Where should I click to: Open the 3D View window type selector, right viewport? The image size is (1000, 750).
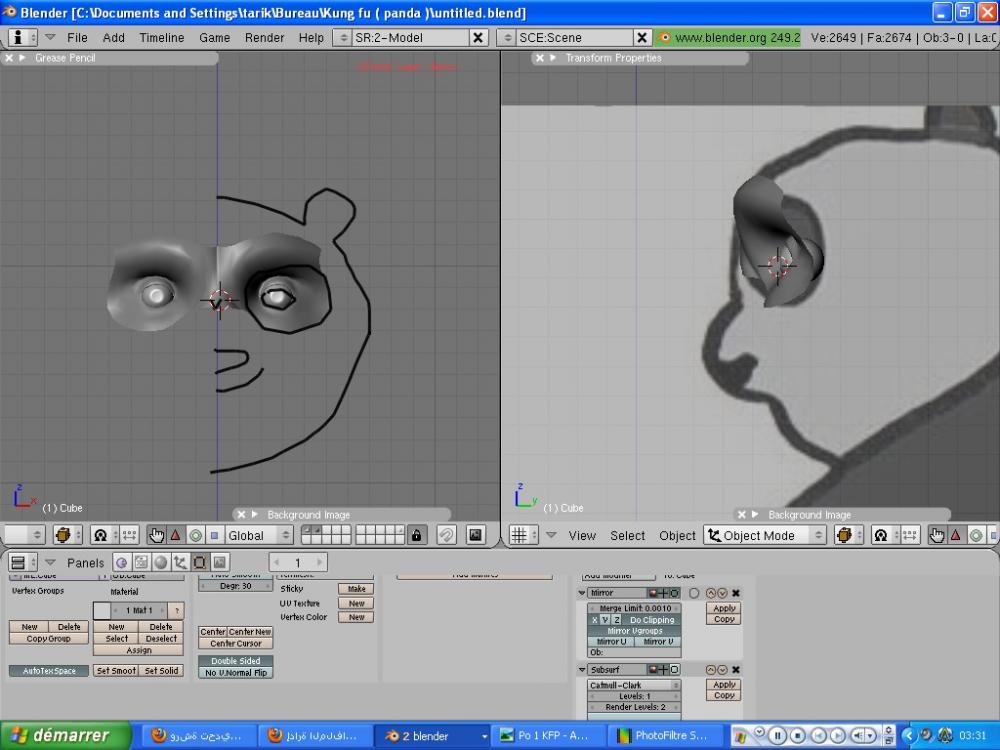click(524, 535)
